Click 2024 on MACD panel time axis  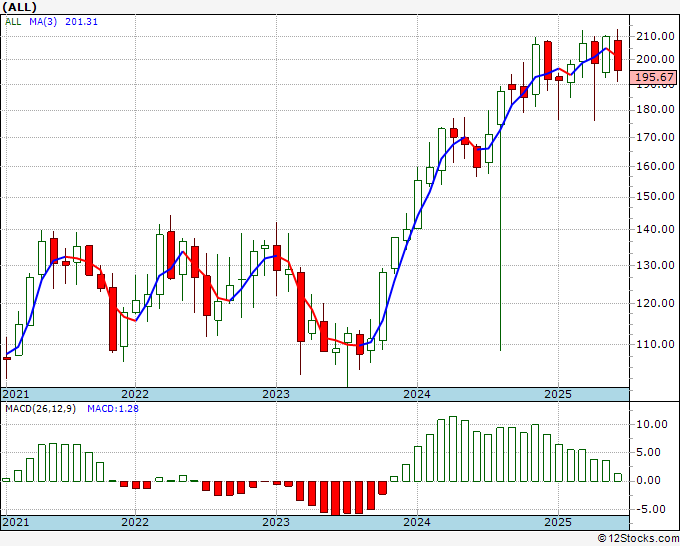point(417,522)
